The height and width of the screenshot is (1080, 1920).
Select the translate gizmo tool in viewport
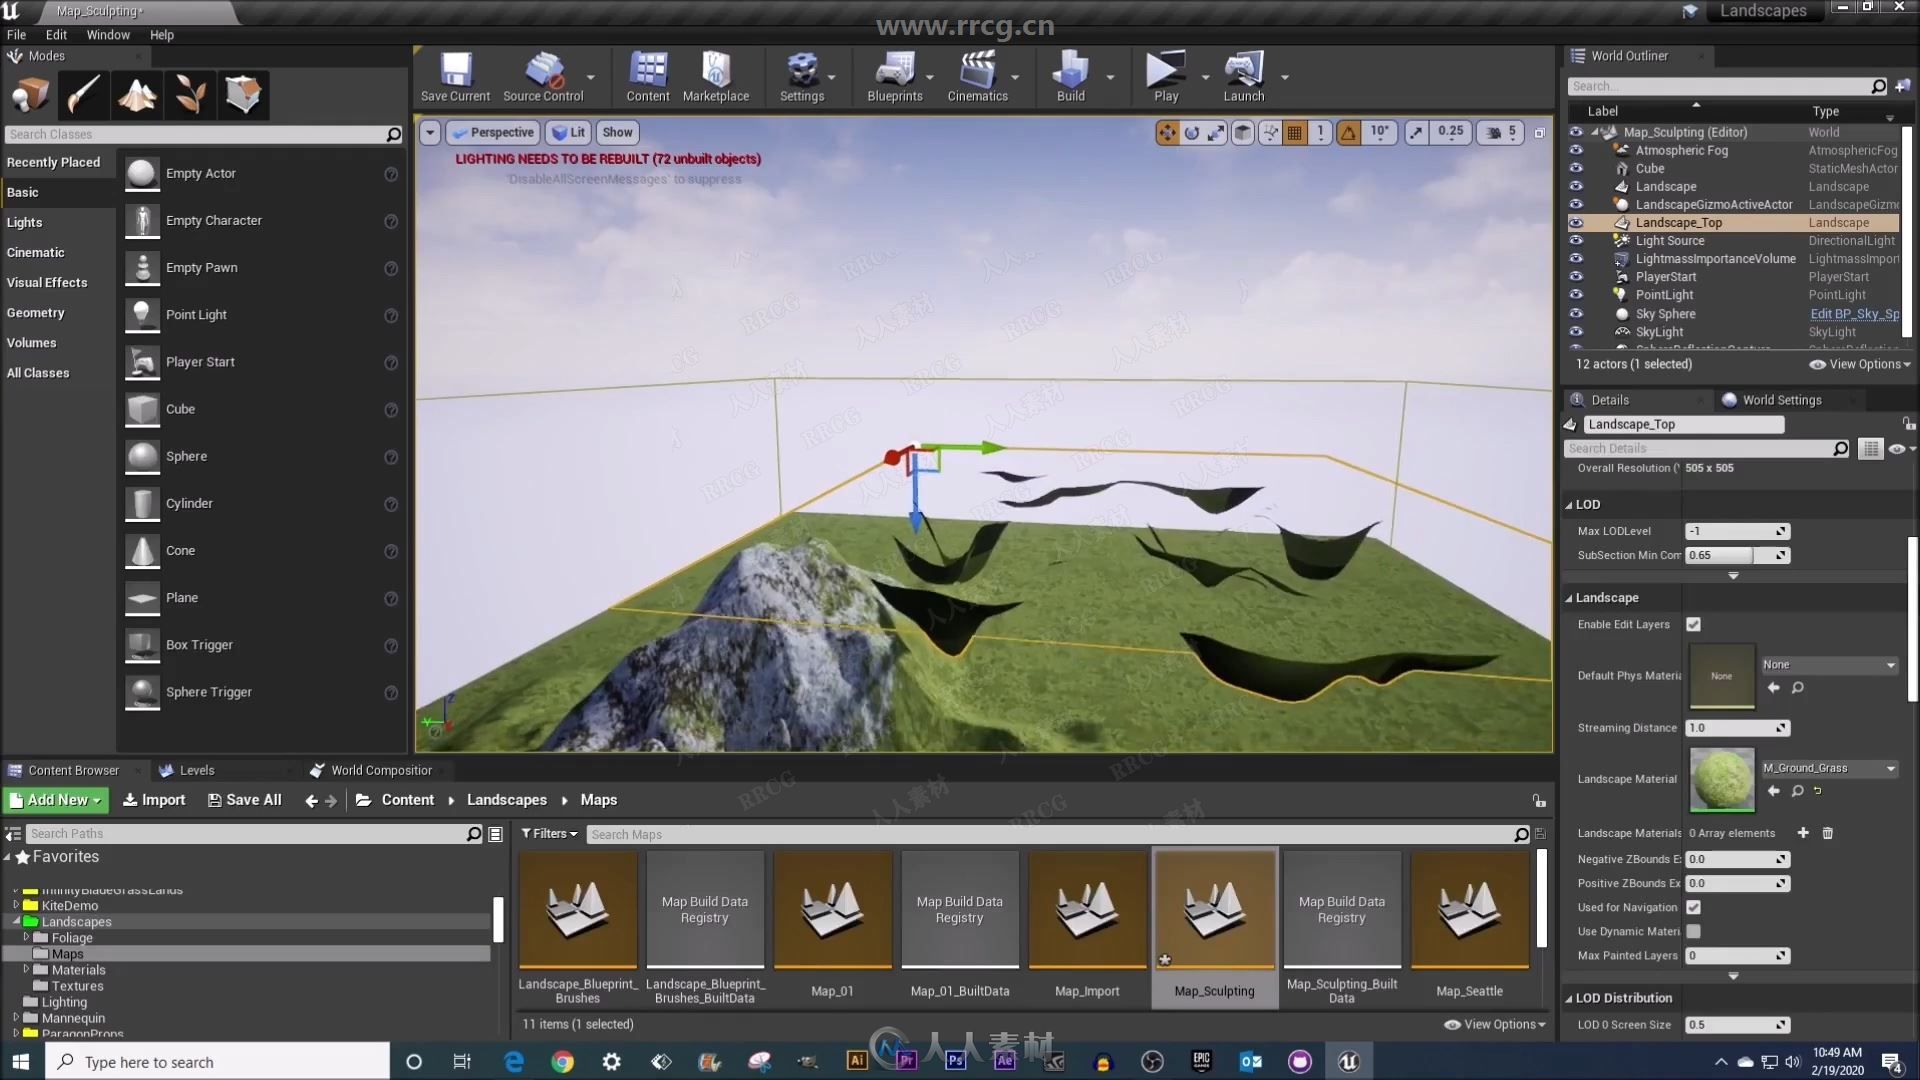pyautogui.click(x=1167, y=132)
